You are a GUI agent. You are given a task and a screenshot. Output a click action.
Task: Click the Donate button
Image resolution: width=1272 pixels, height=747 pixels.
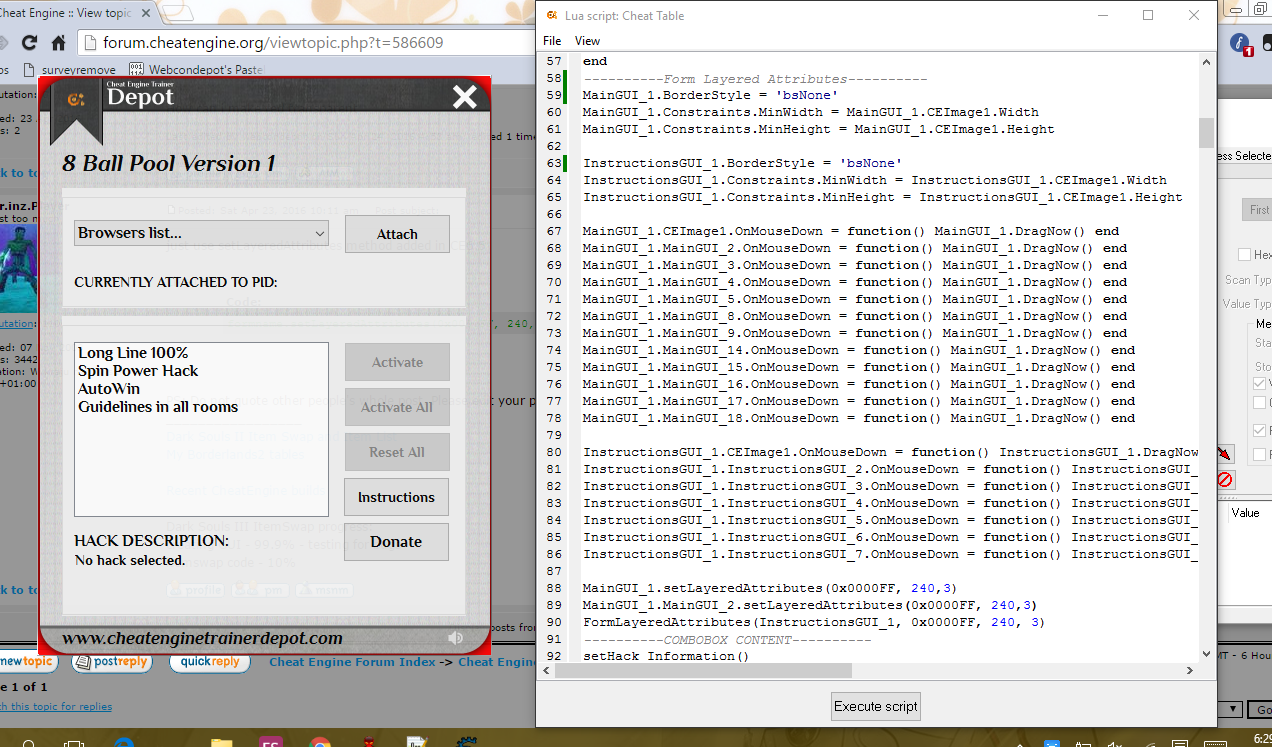pyautogui.click(x=396, y=542)
